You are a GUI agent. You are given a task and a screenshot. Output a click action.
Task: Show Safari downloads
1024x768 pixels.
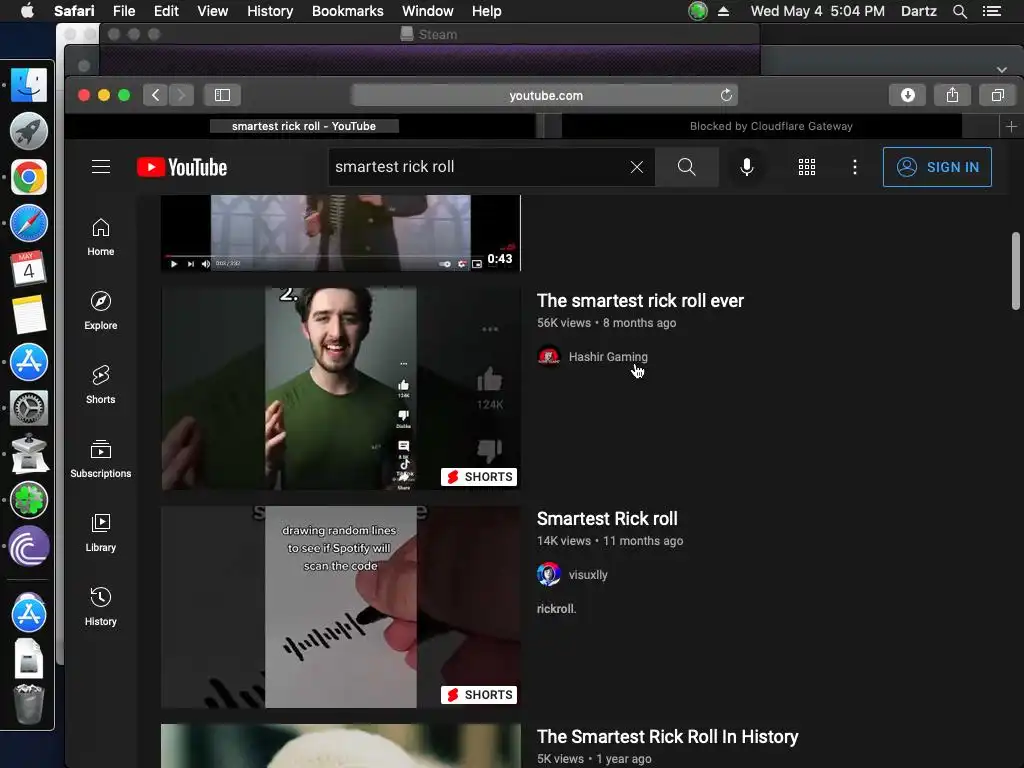tap(907, 95)
